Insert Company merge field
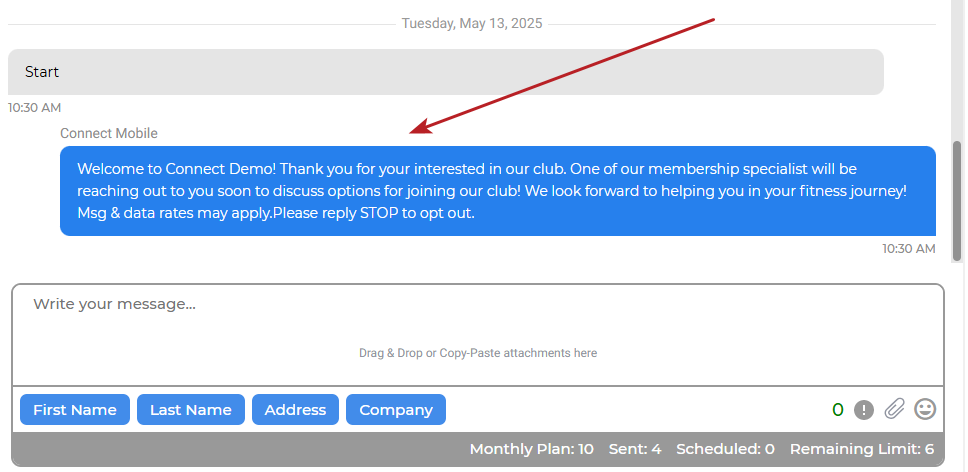968x472 pixels. pyautogui.click(x=396, y=410)
